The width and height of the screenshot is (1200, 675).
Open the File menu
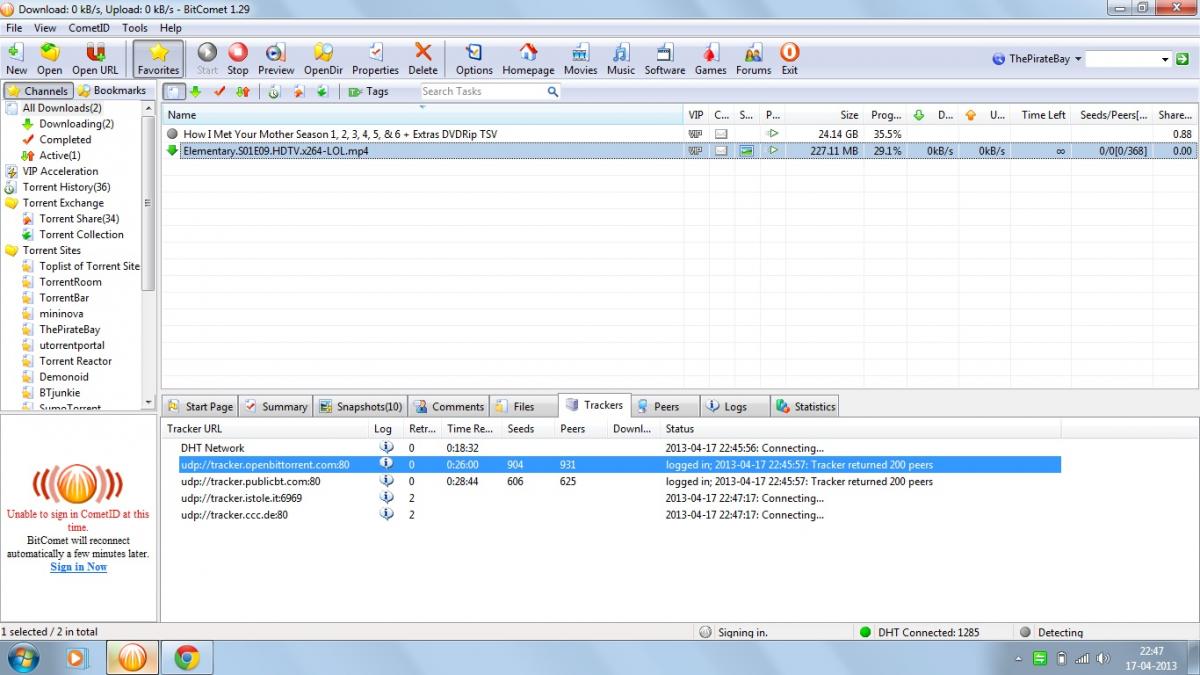click(14, 28)
